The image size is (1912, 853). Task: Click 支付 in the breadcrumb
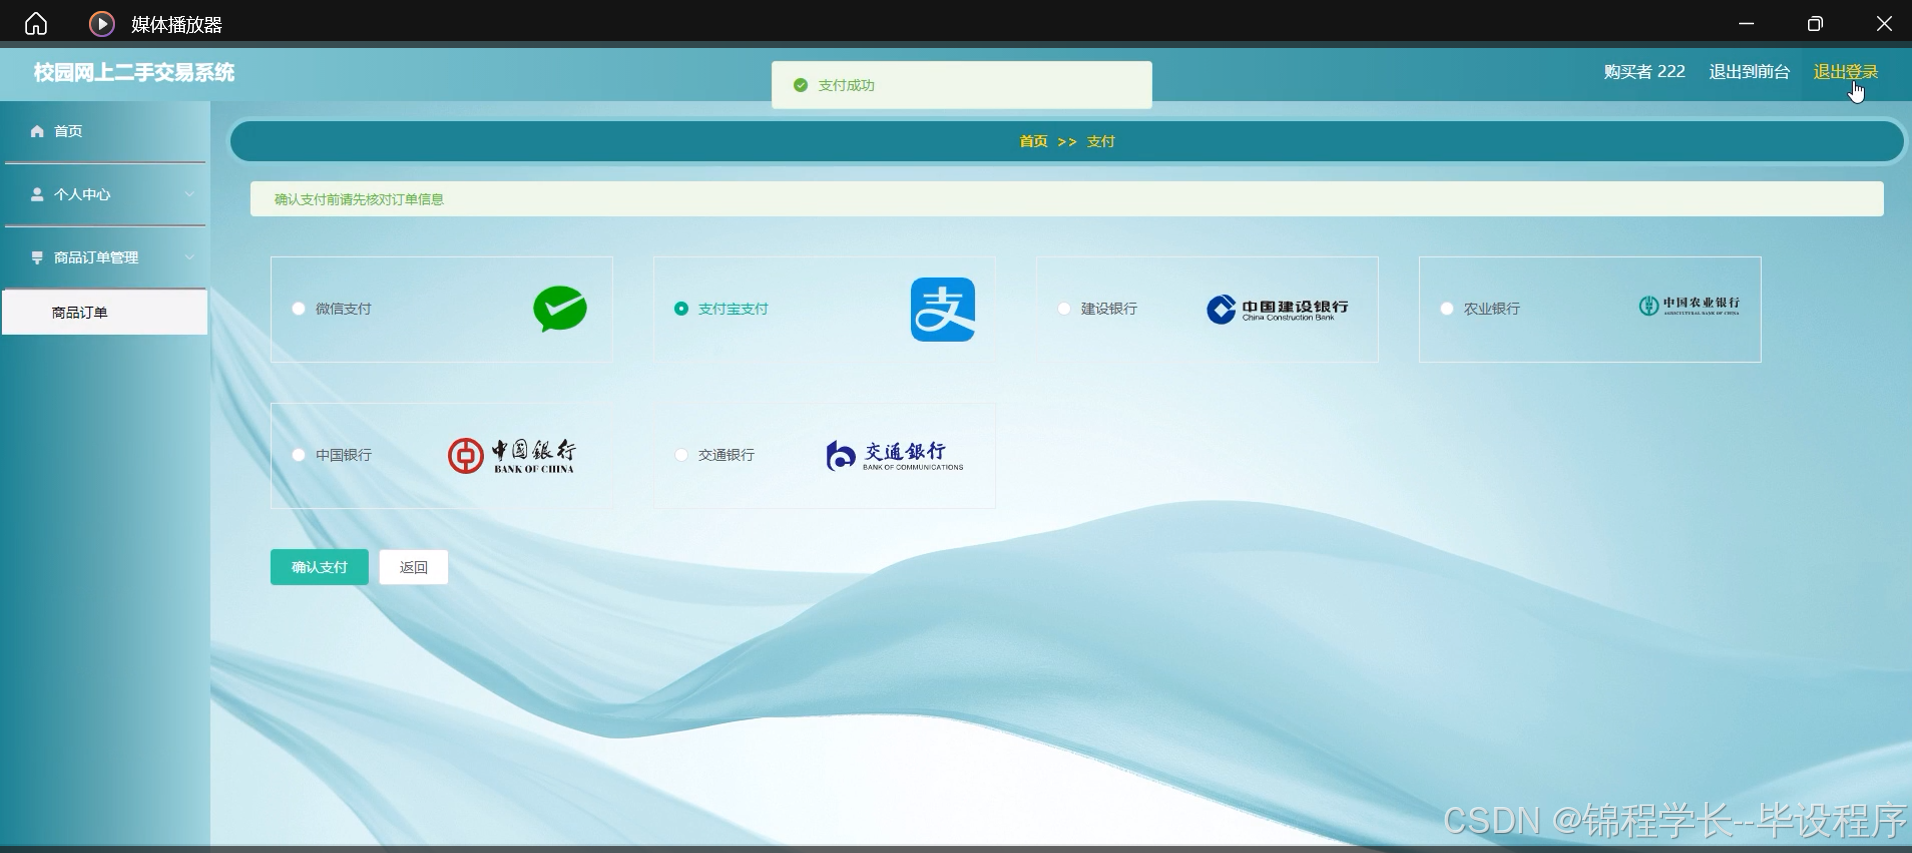click(1101, 141)
